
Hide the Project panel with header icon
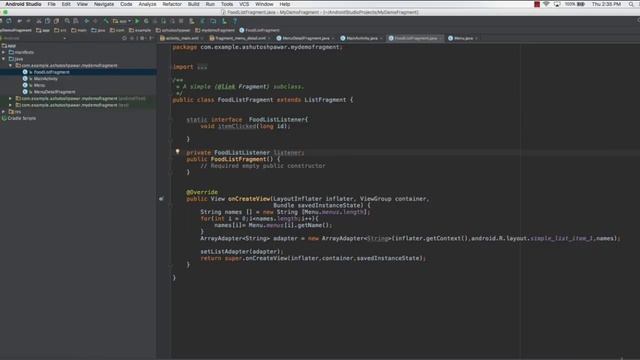point(151,38)
